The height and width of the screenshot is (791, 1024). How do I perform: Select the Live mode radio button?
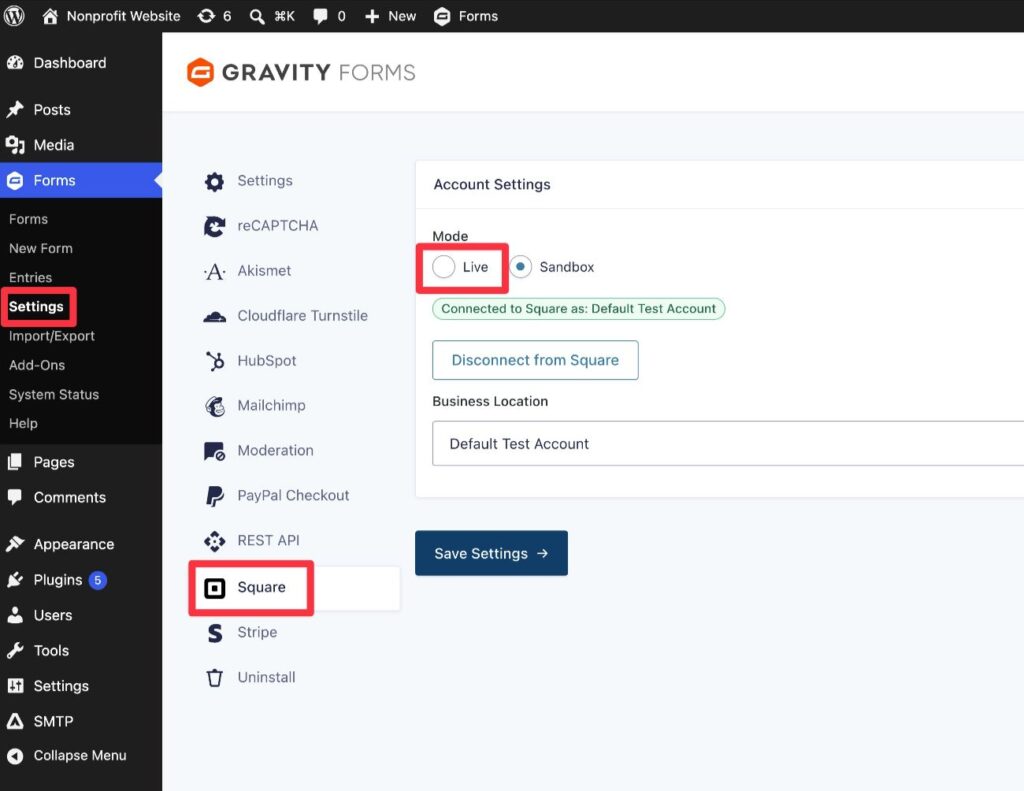[443, 266]
